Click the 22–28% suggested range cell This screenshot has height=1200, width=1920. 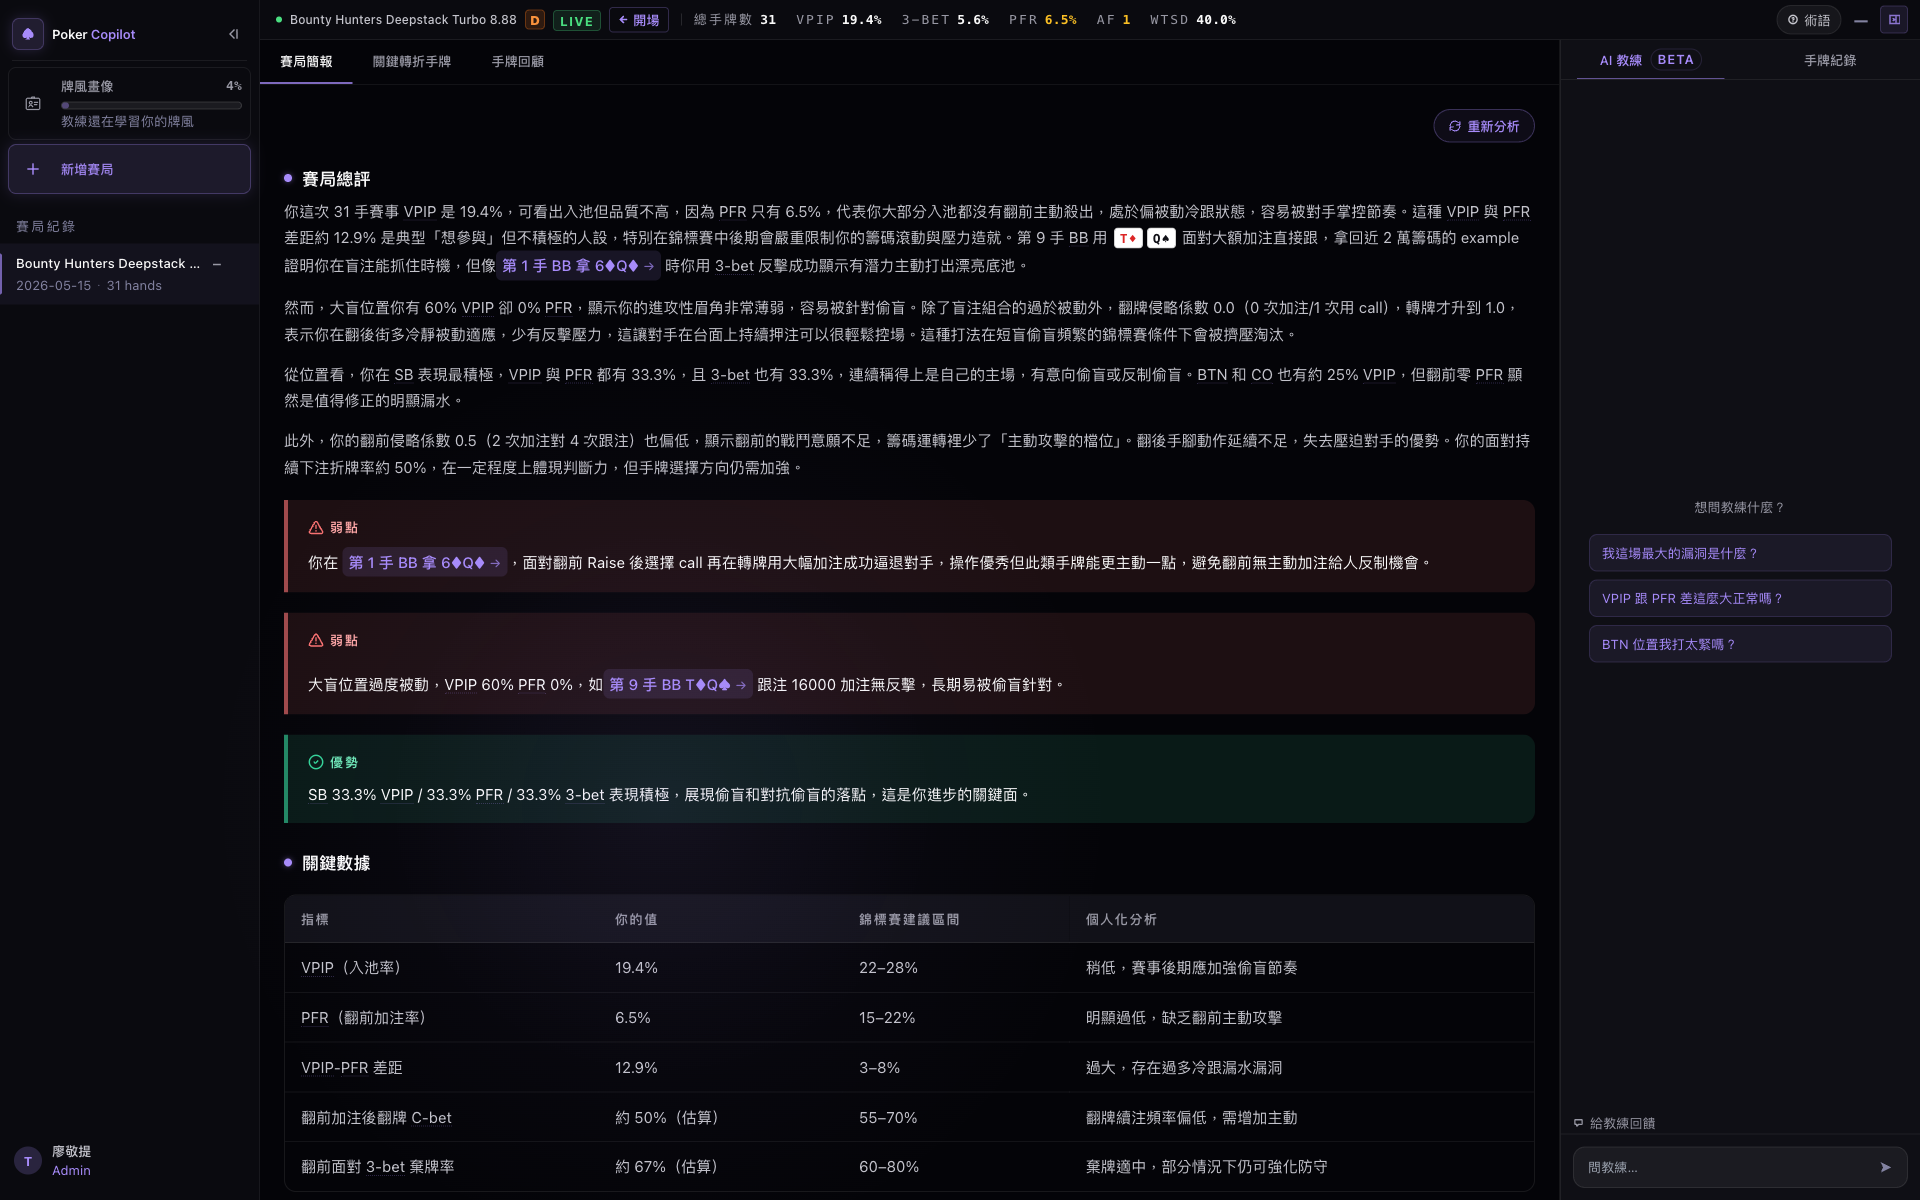[888, 968]
